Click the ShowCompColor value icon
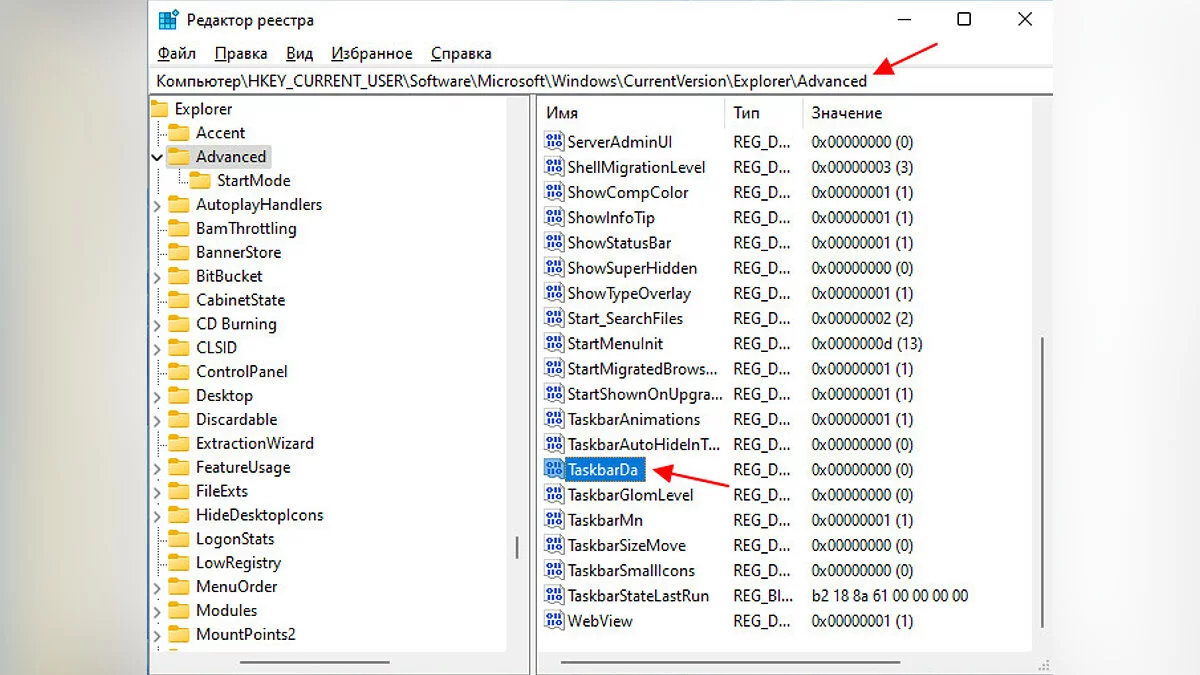 [554, 192]
